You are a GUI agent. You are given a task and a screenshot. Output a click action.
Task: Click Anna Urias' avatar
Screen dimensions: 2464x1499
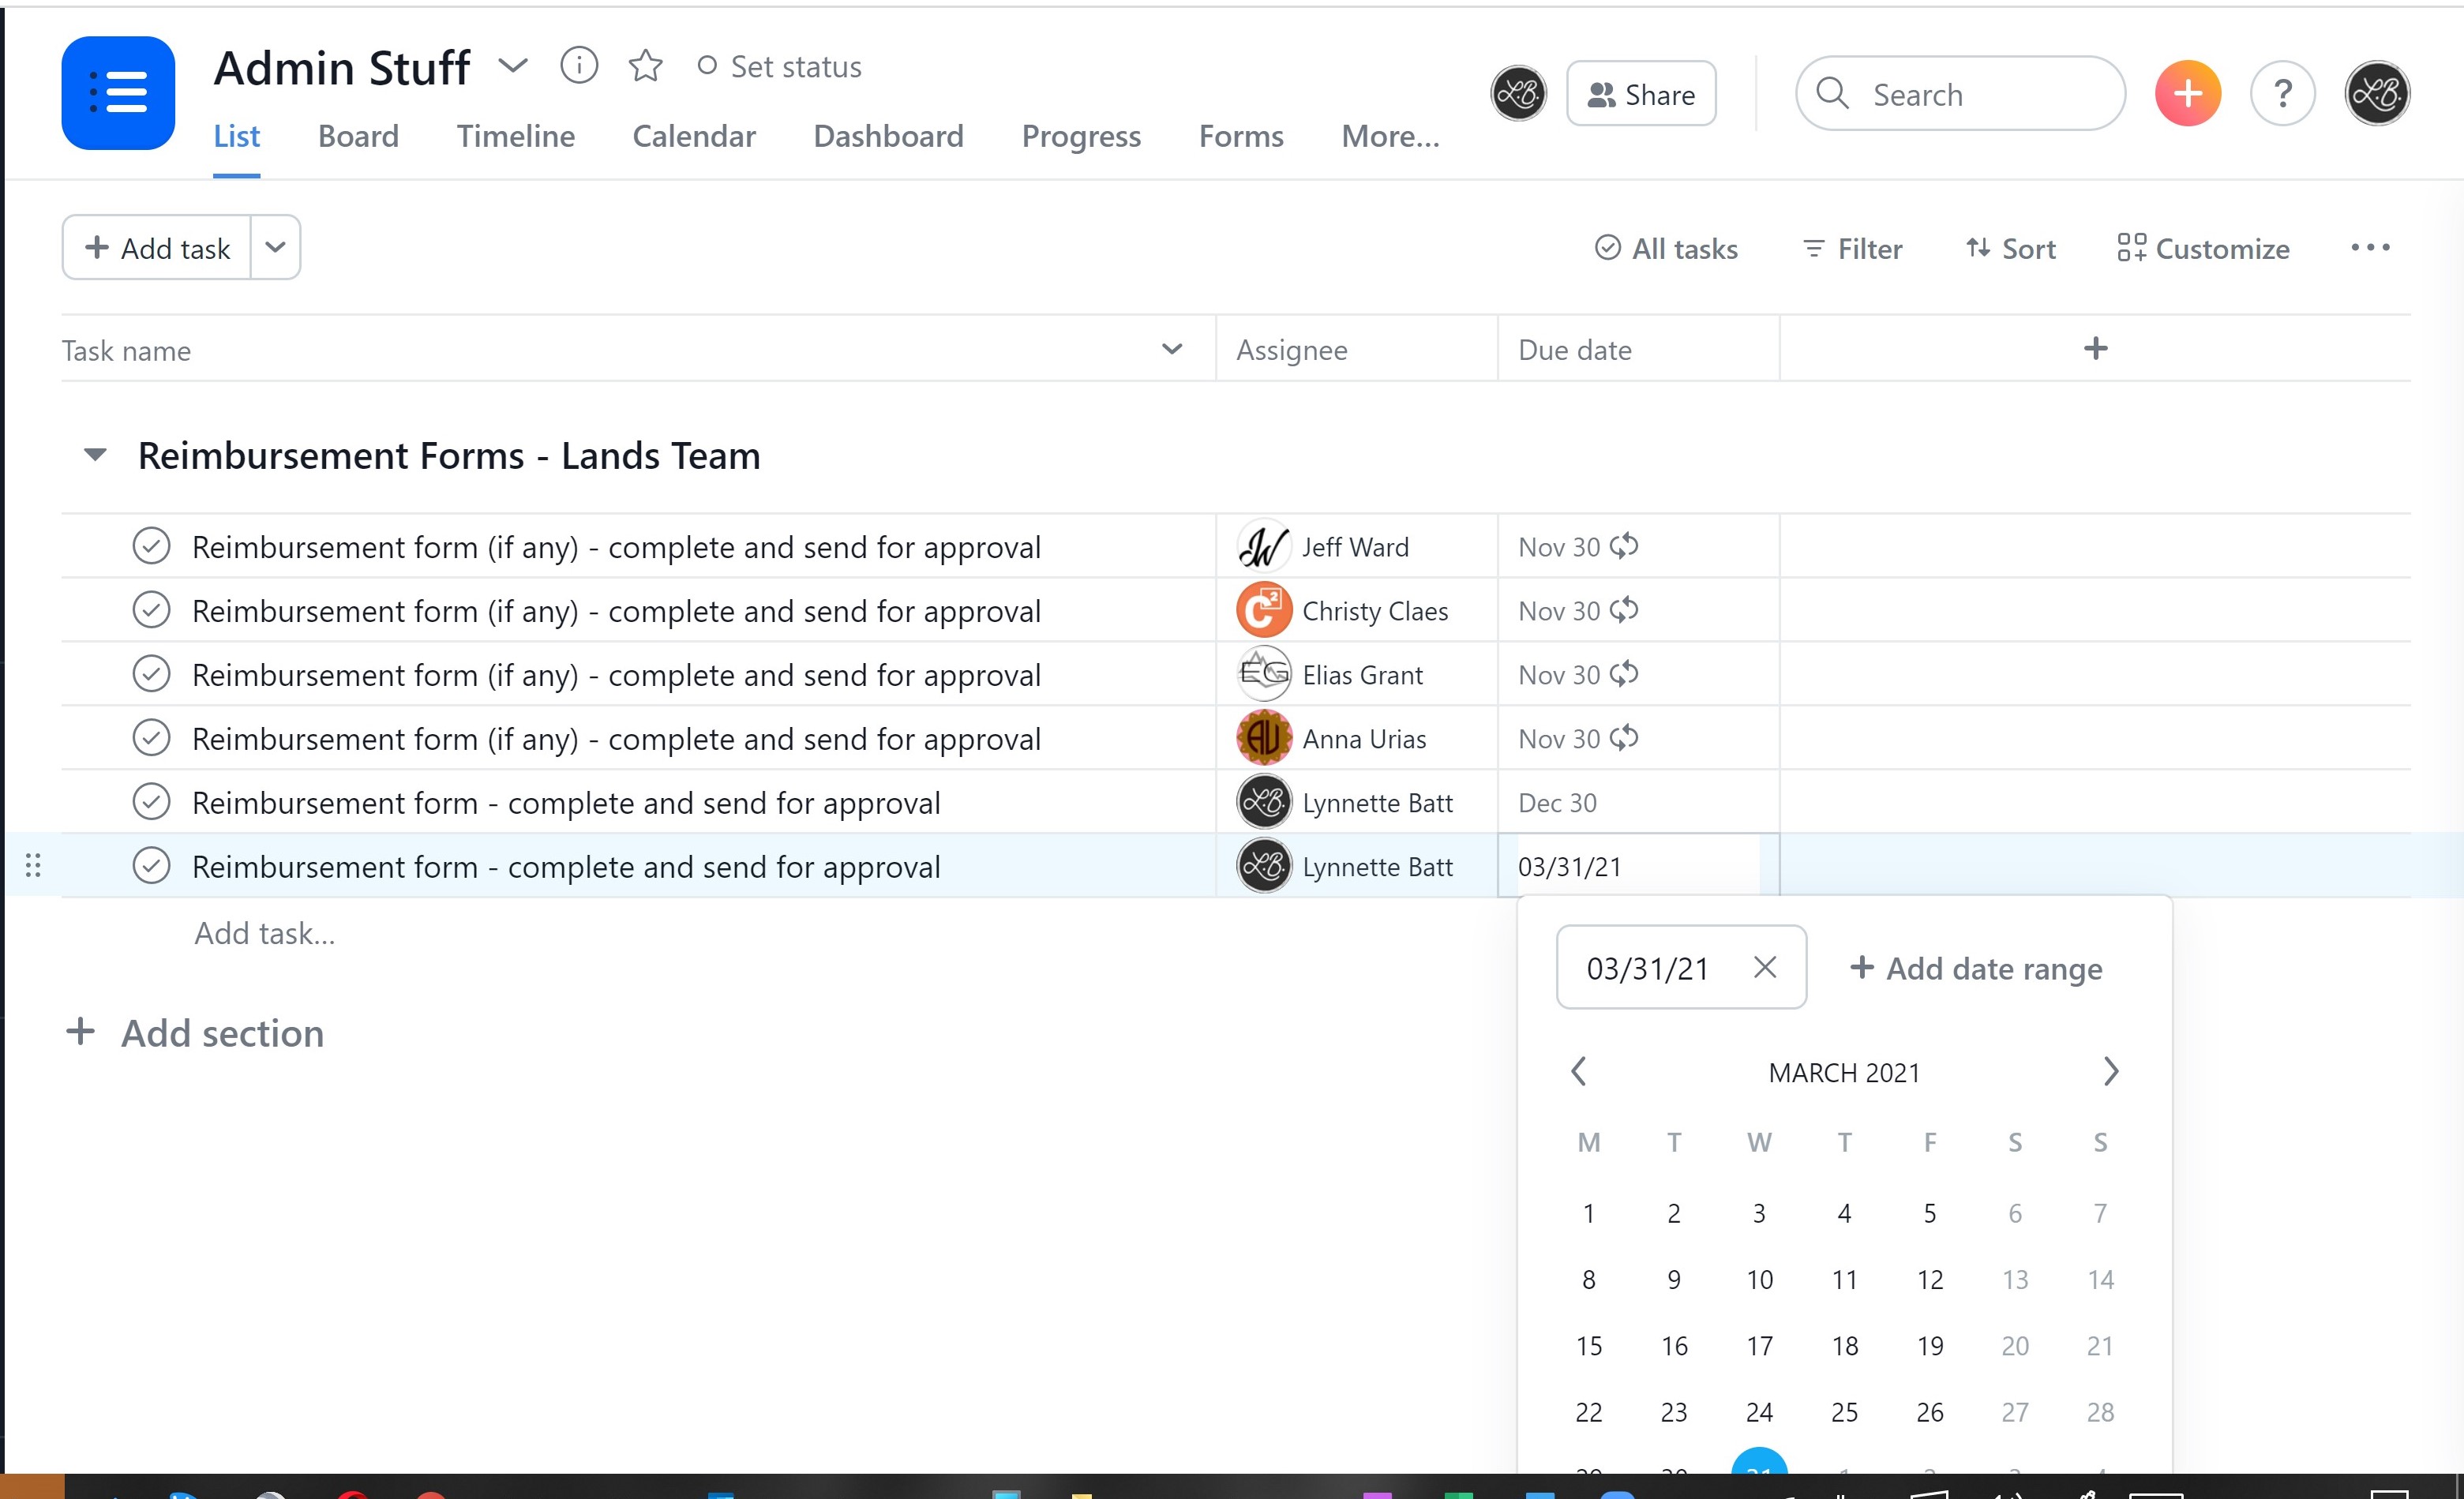[x=1264, y=738]
